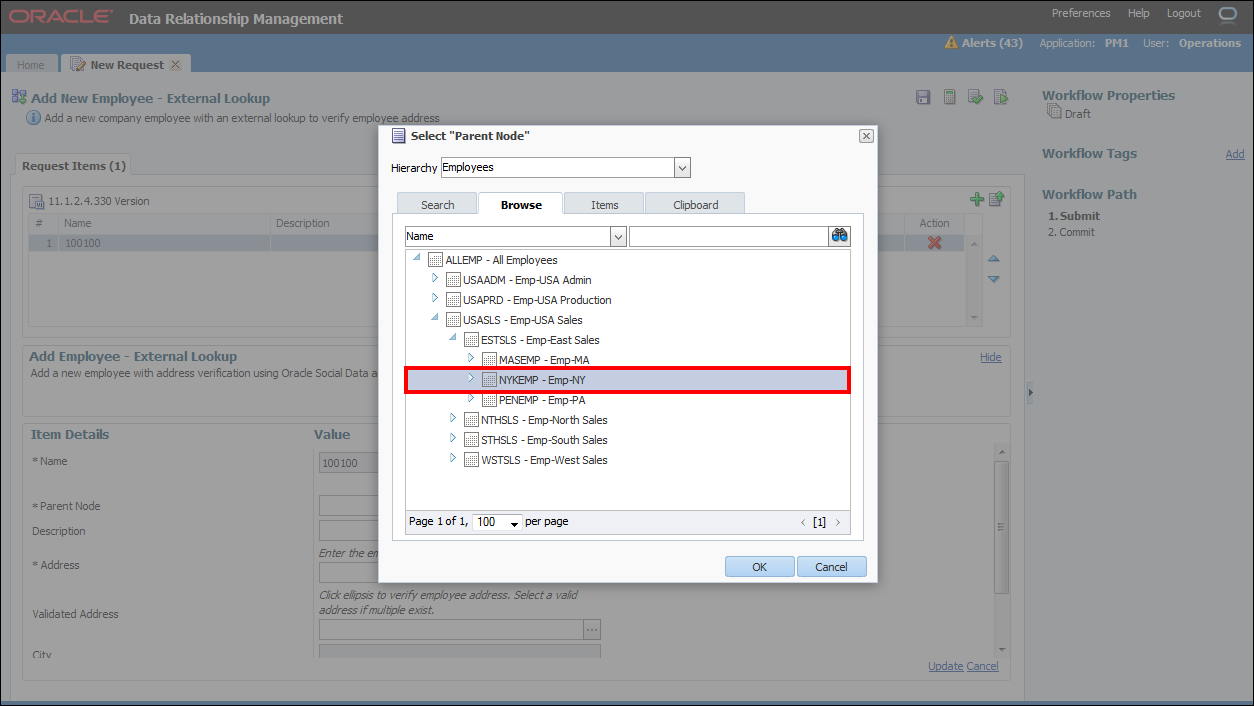Click the Help link
This screenshot has width=1254, height=706.
(x=1138, y=13)
